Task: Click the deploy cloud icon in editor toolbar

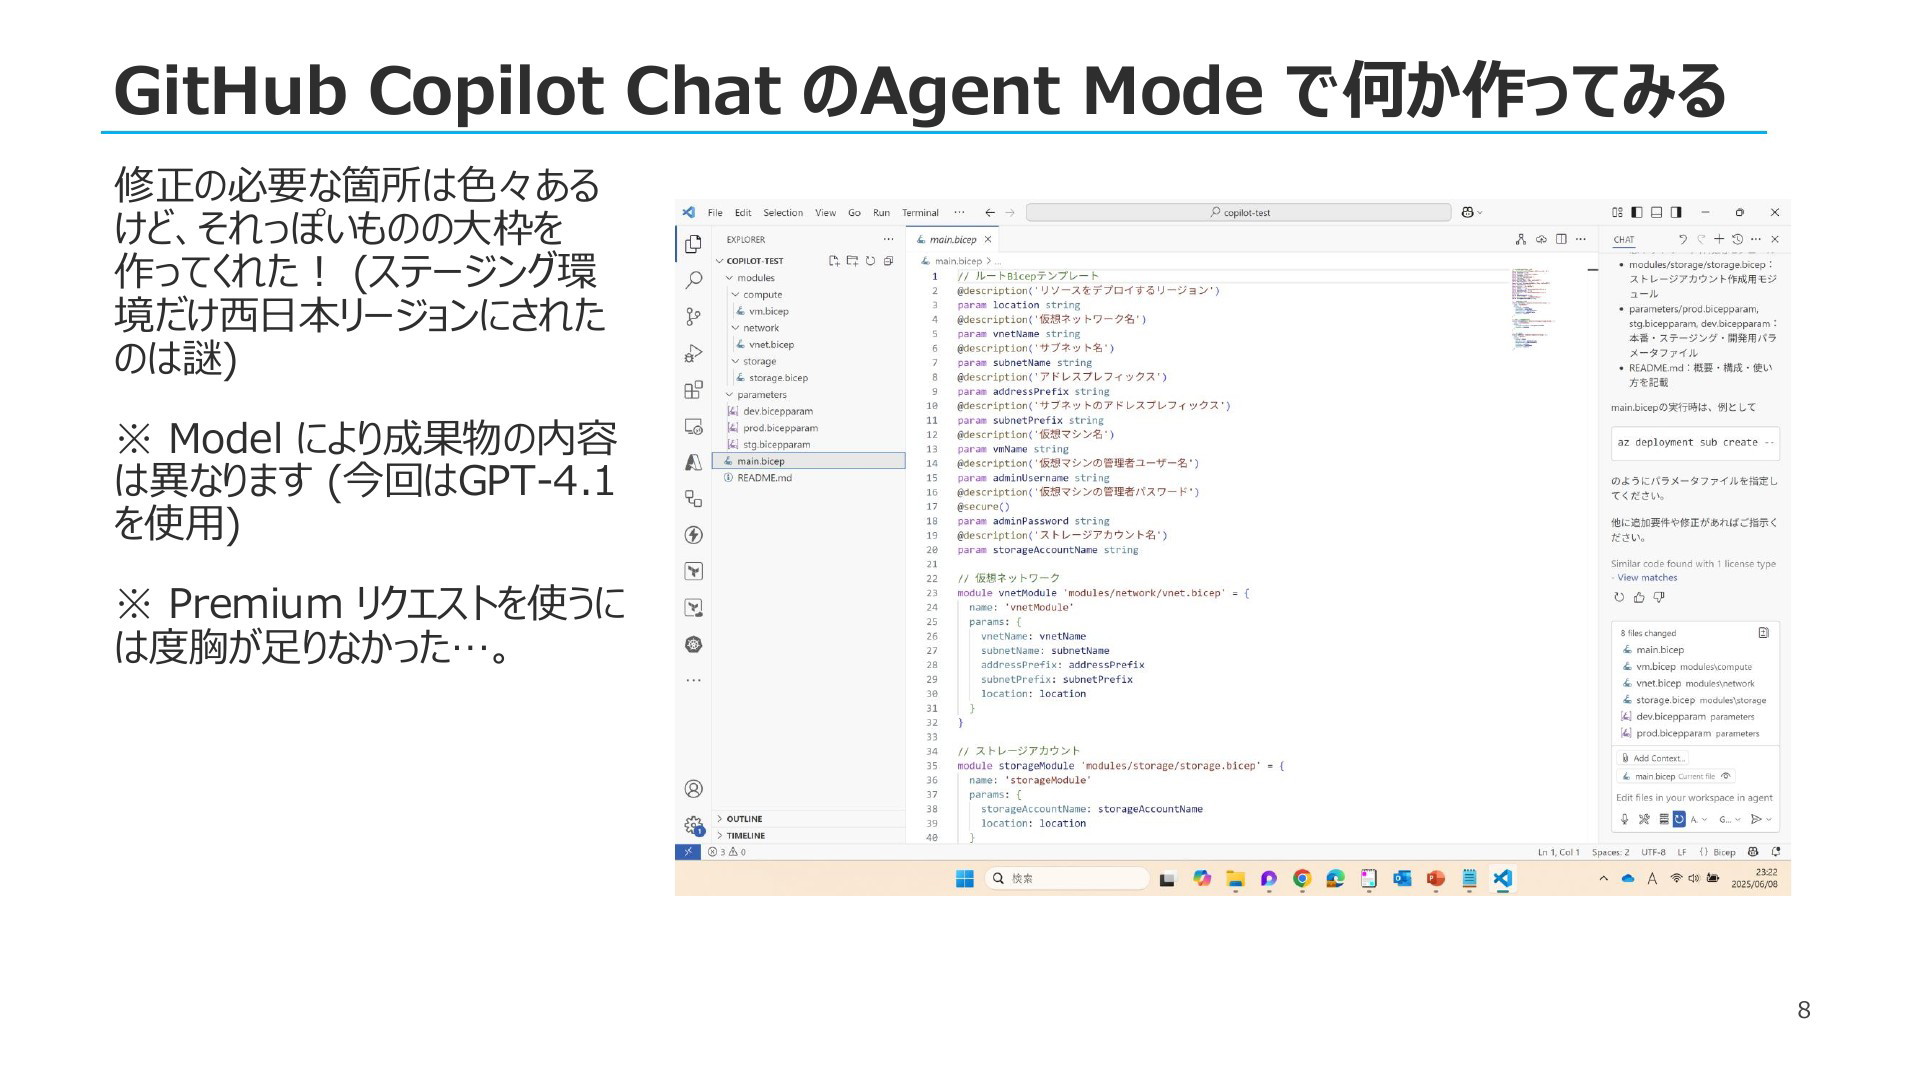Action: click(x=1541, y=239)
